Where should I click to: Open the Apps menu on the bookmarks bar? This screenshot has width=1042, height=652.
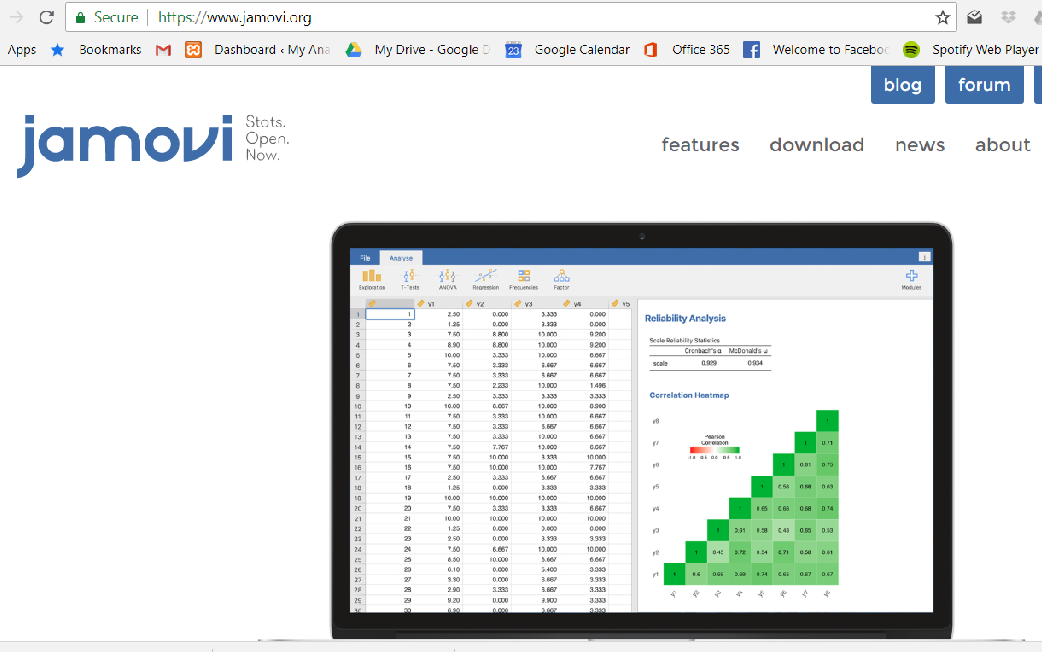coord(21,49)
